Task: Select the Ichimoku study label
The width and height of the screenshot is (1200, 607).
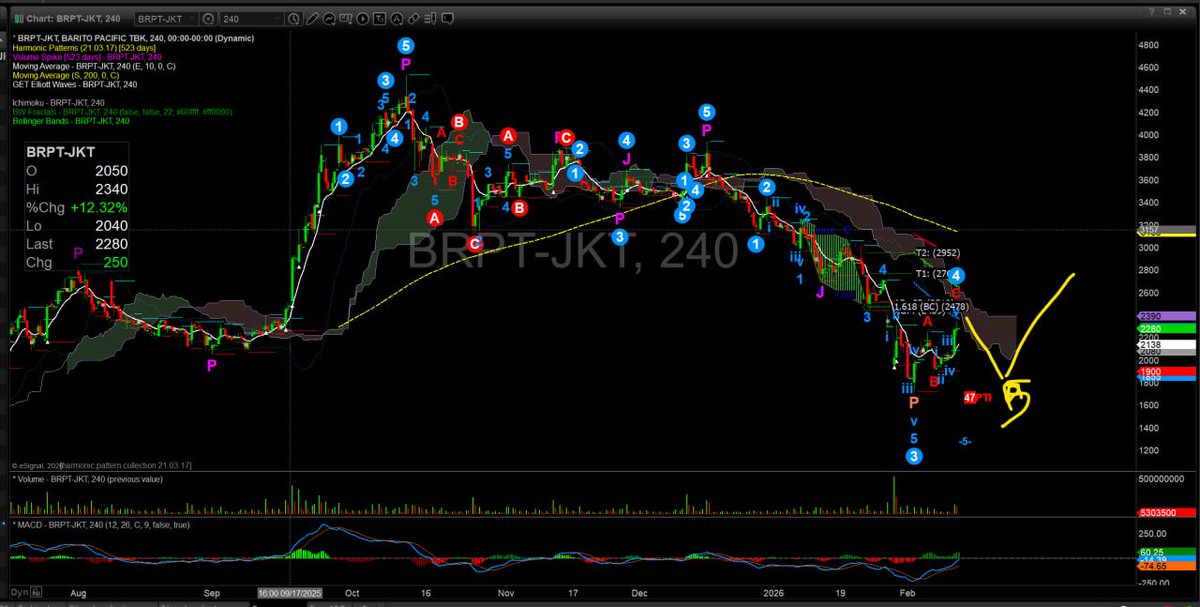Action: pos(59,102)
